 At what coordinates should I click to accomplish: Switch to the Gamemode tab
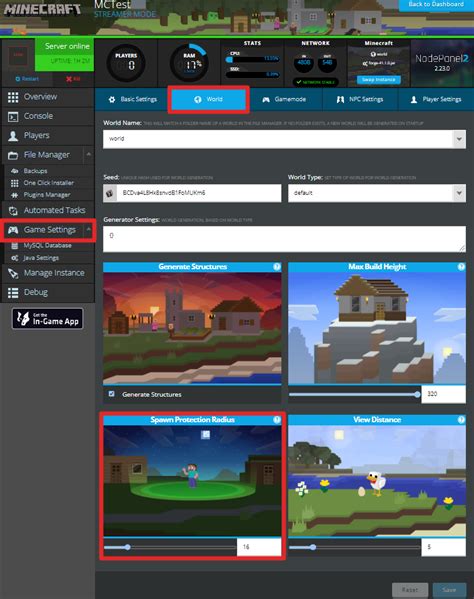click(284, 100)
